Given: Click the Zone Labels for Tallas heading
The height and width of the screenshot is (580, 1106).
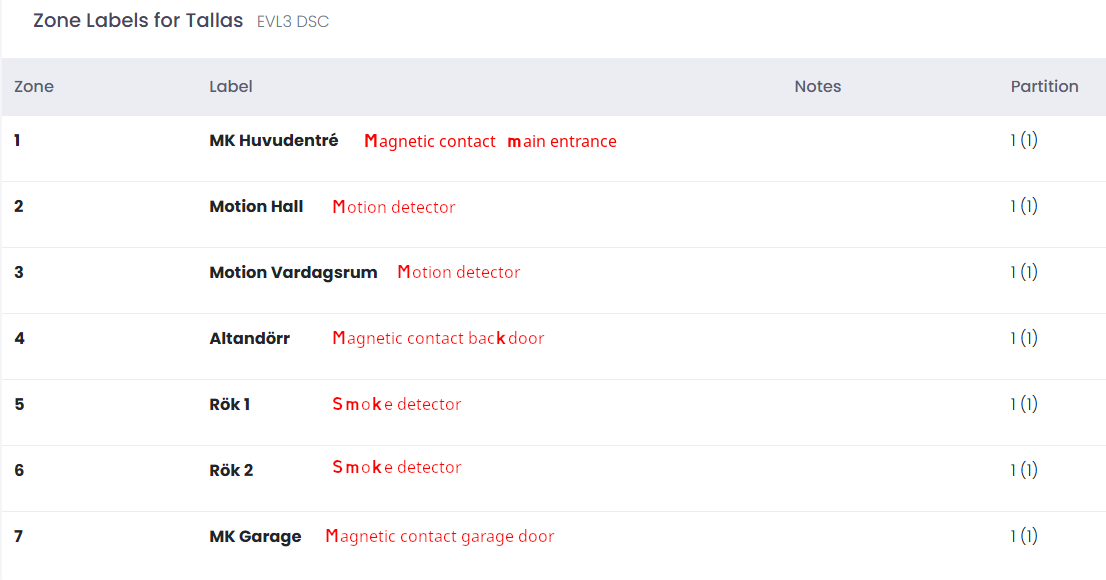Looking at the screenshot, I should pyautogui.click(x=138, y=20).
